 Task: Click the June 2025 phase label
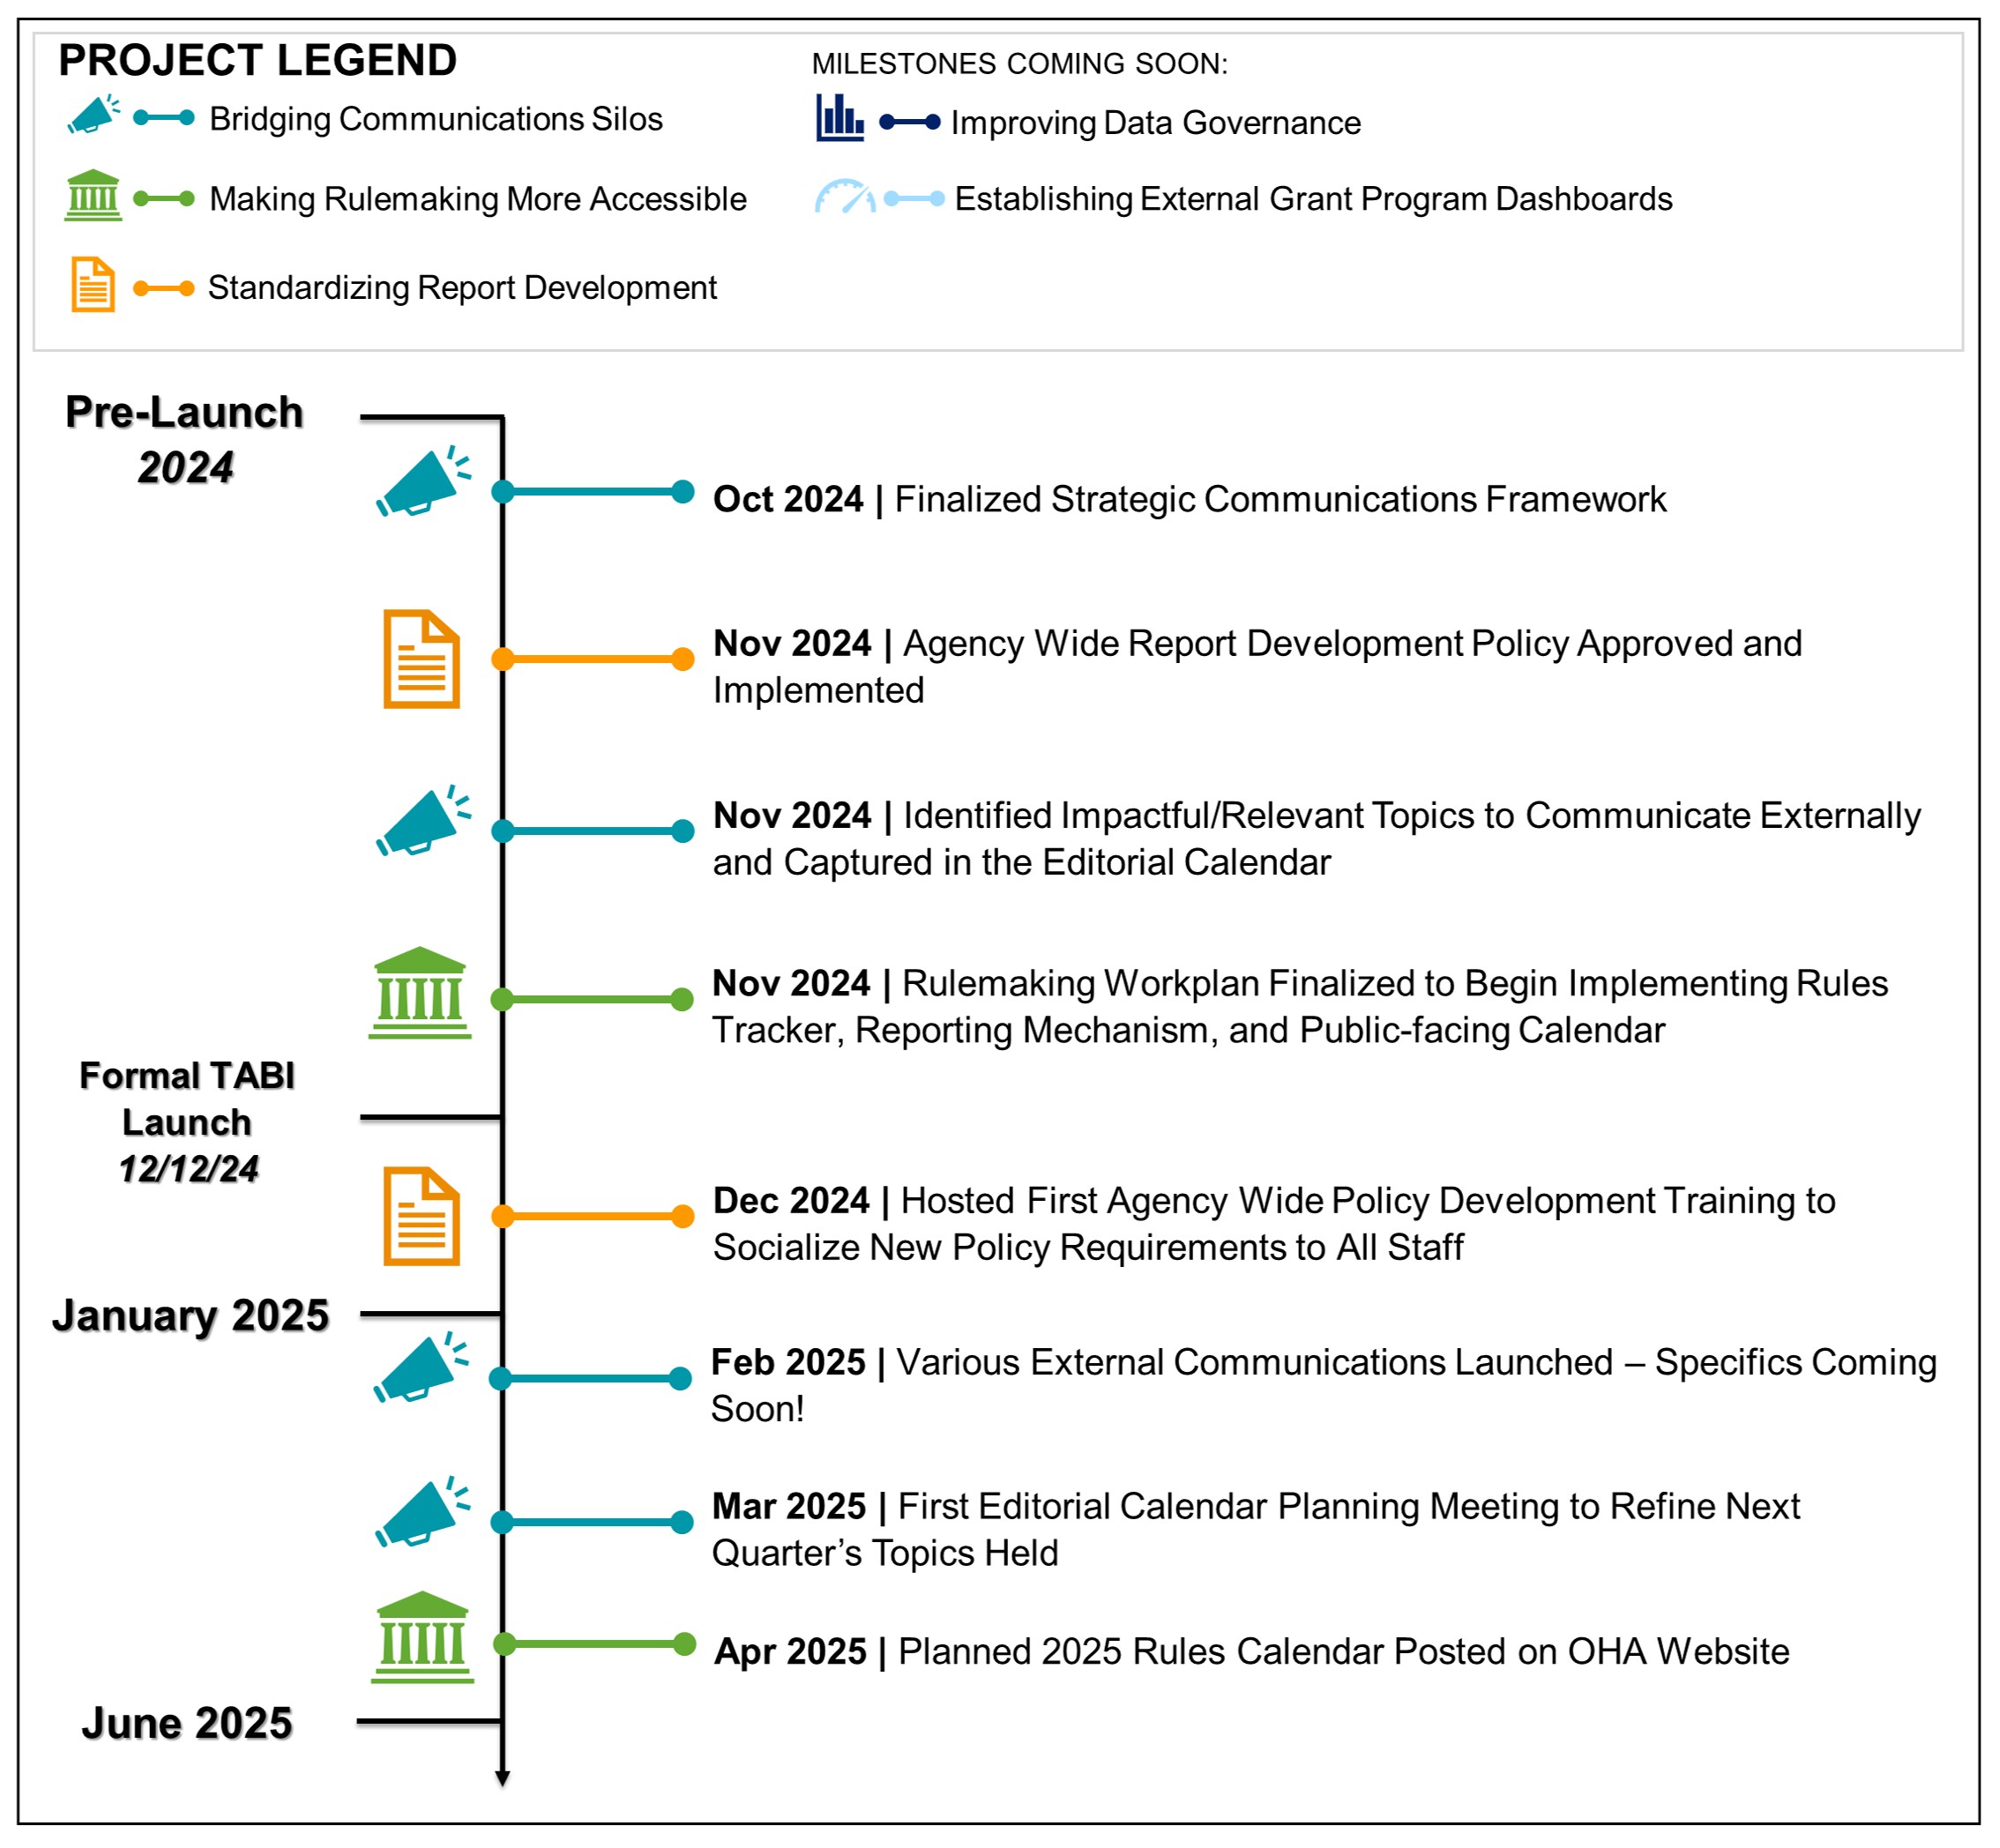point(187,1723)
